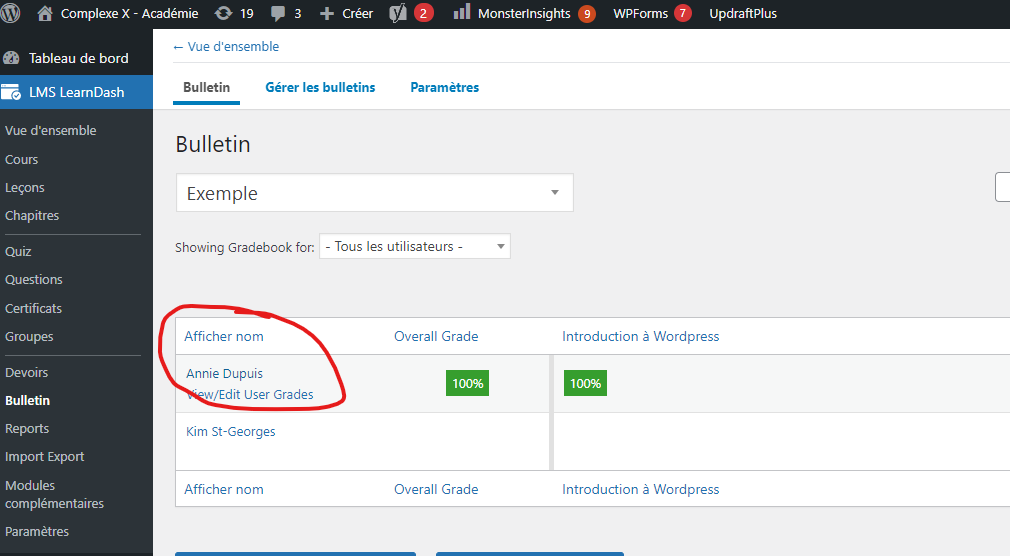Select the Bulletin tab
Image resolution: width=1010 pixels, height=556 pixels.
coord(206,88)
